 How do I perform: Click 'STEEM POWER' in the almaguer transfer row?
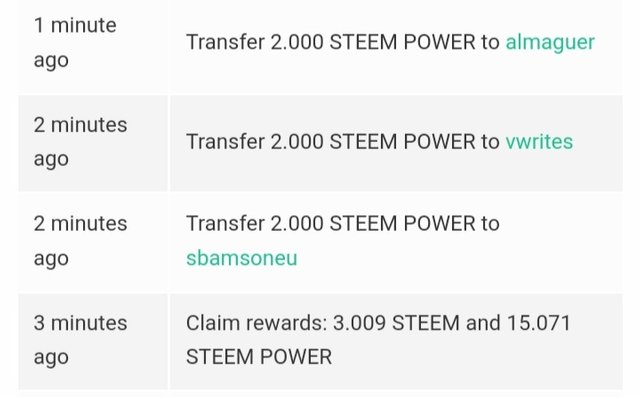(402, 42)
